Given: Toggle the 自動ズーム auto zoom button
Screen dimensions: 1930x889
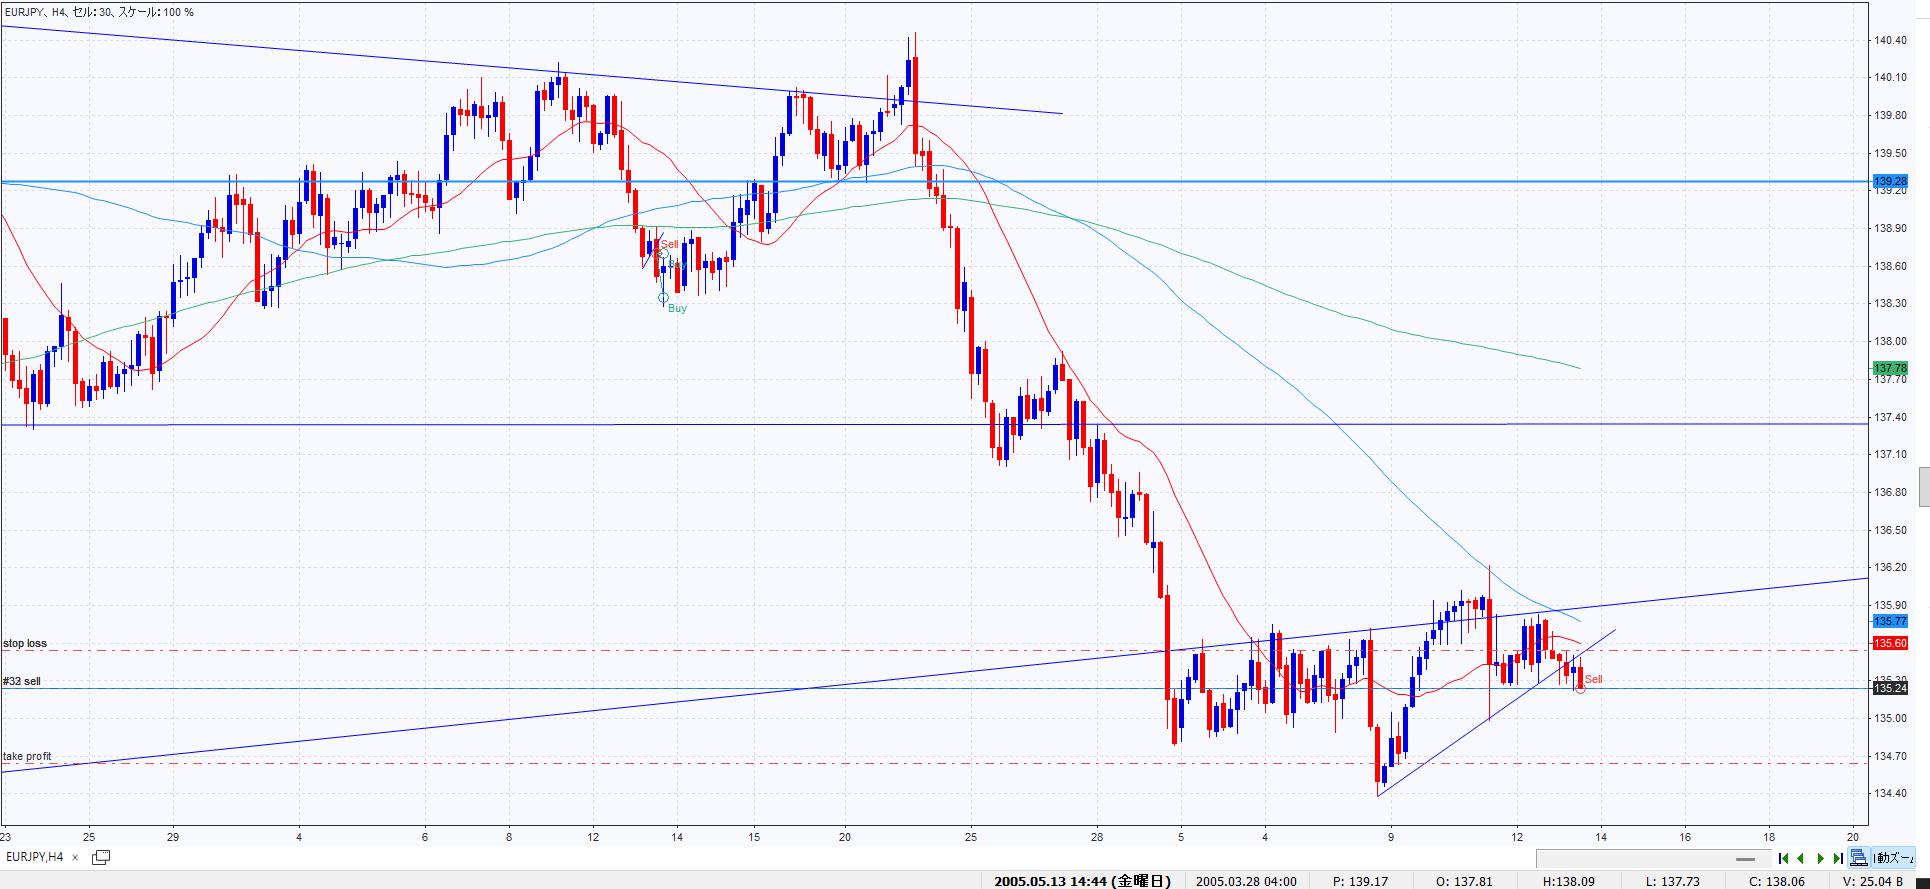Looking at the screenshot, I should click(x=1893, y=858).
